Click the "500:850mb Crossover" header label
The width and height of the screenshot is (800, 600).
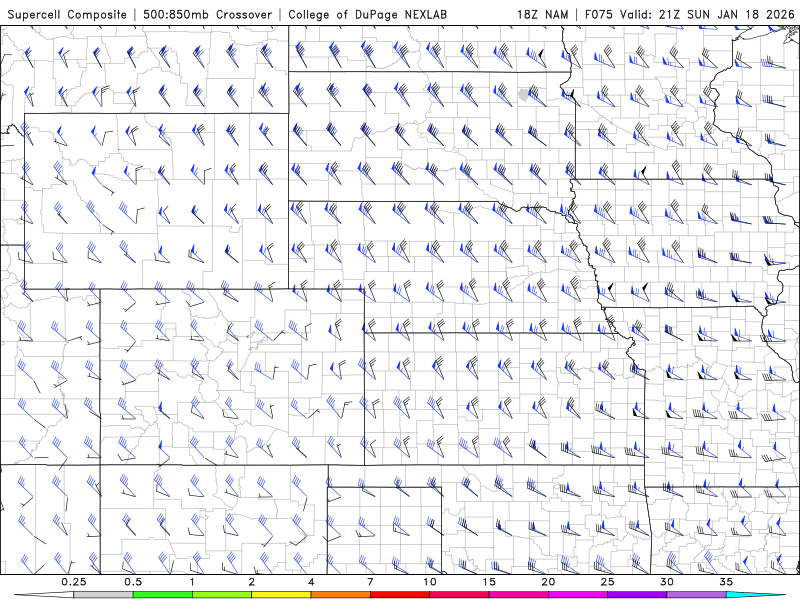coord(208,14)
